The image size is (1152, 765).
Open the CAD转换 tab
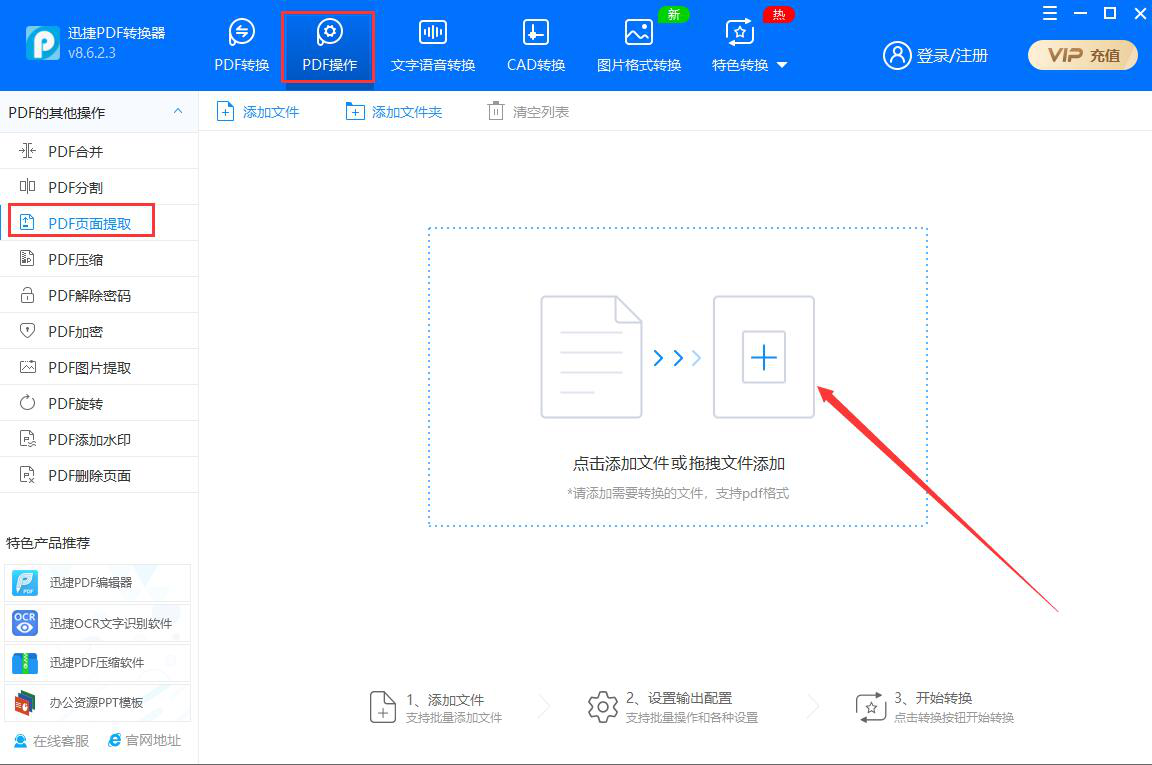[x=536, y=46]
